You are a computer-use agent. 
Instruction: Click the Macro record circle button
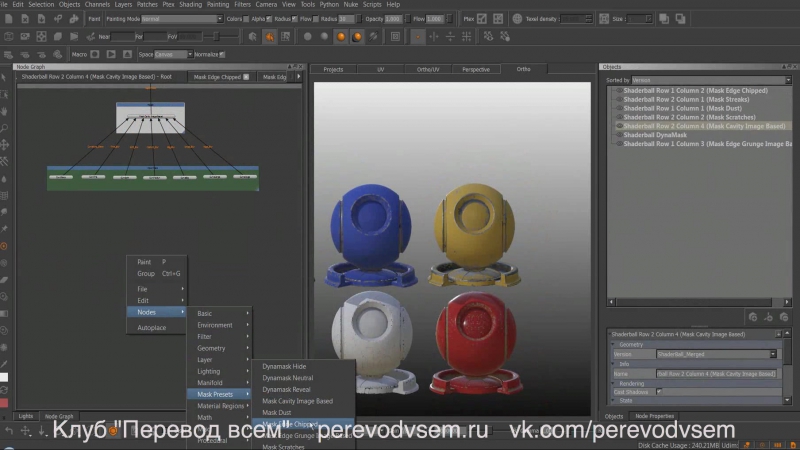tap(95, 54)
